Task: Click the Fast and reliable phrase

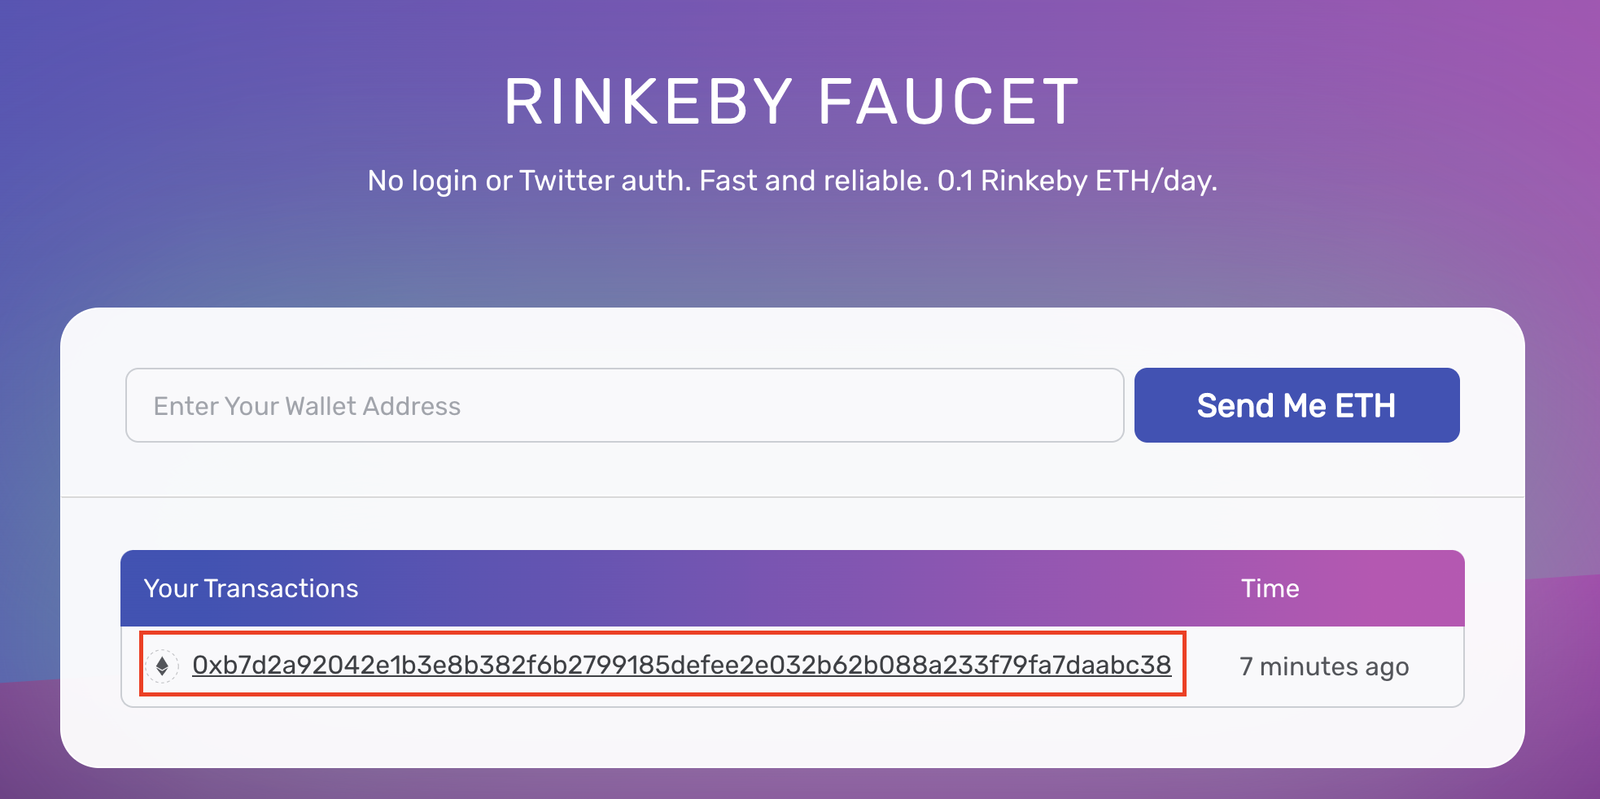Action: click(814, 181)
